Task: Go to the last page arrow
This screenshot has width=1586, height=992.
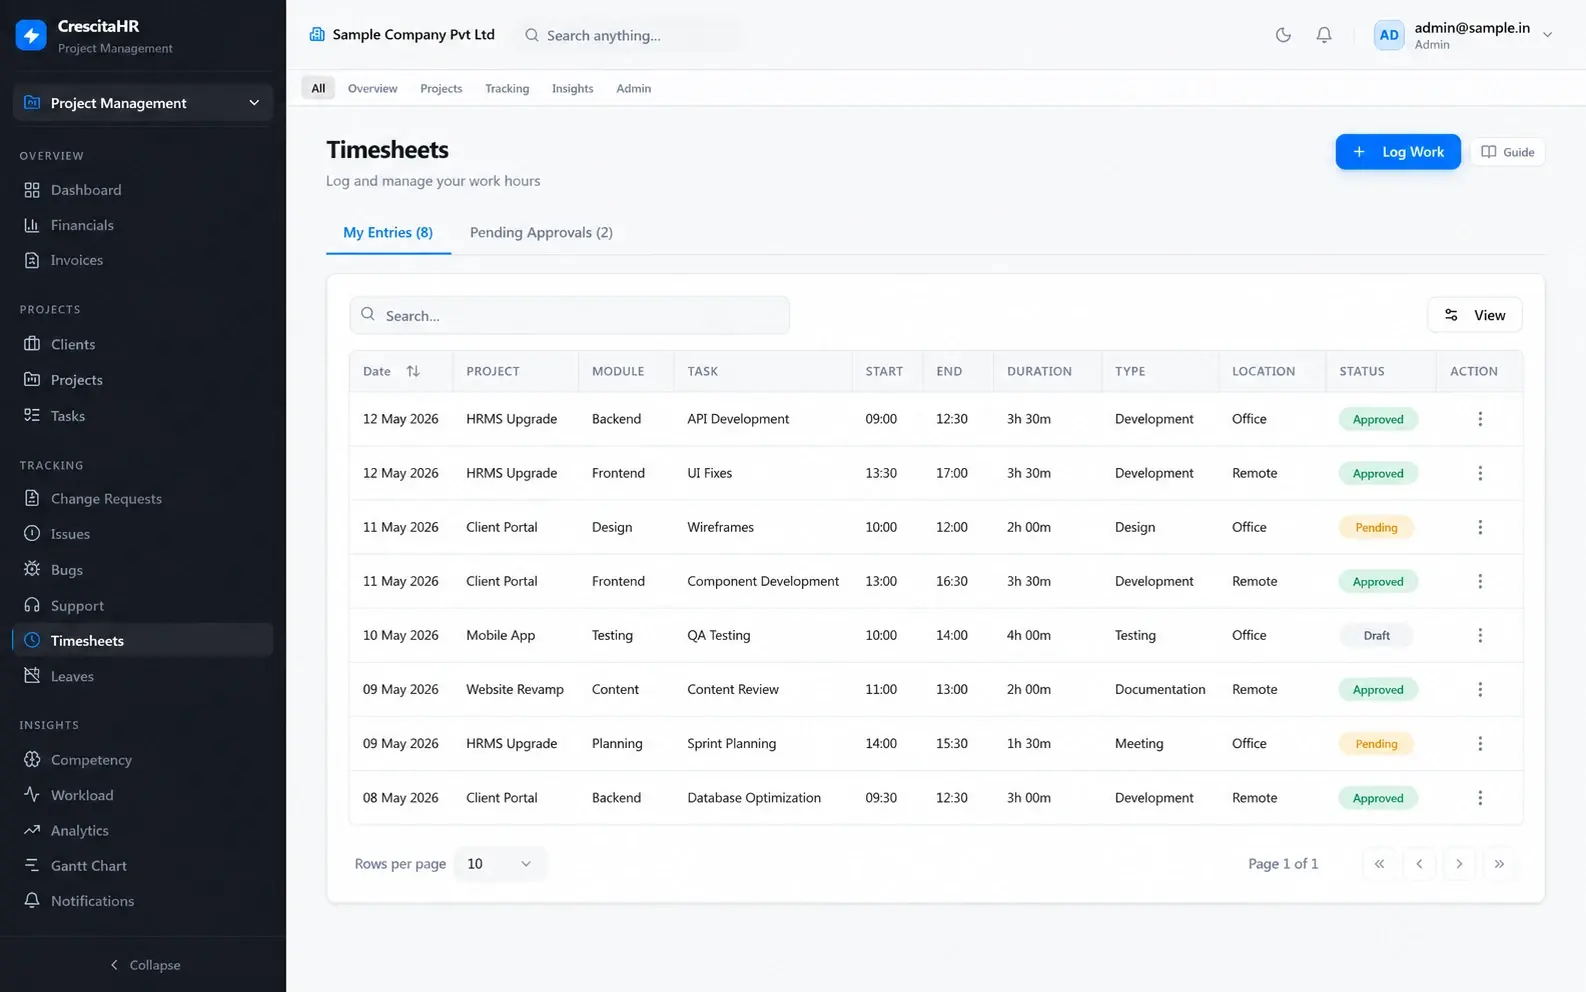Action: [x=1499, y=864]
